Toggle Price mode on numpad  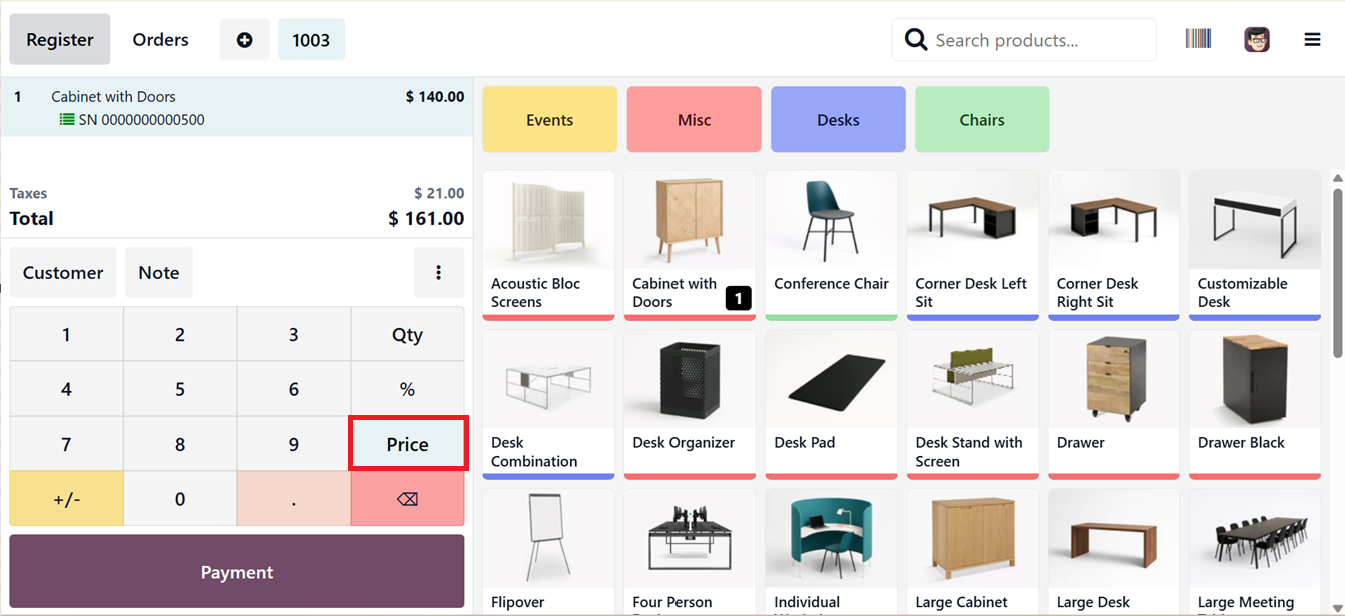407,444
